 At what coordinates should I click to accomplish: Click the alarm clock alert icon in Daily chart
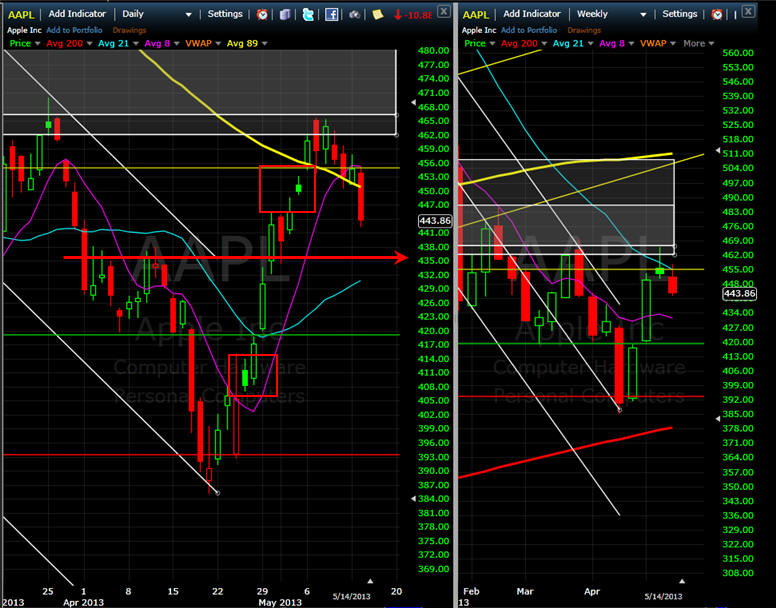tap(262, 14)
